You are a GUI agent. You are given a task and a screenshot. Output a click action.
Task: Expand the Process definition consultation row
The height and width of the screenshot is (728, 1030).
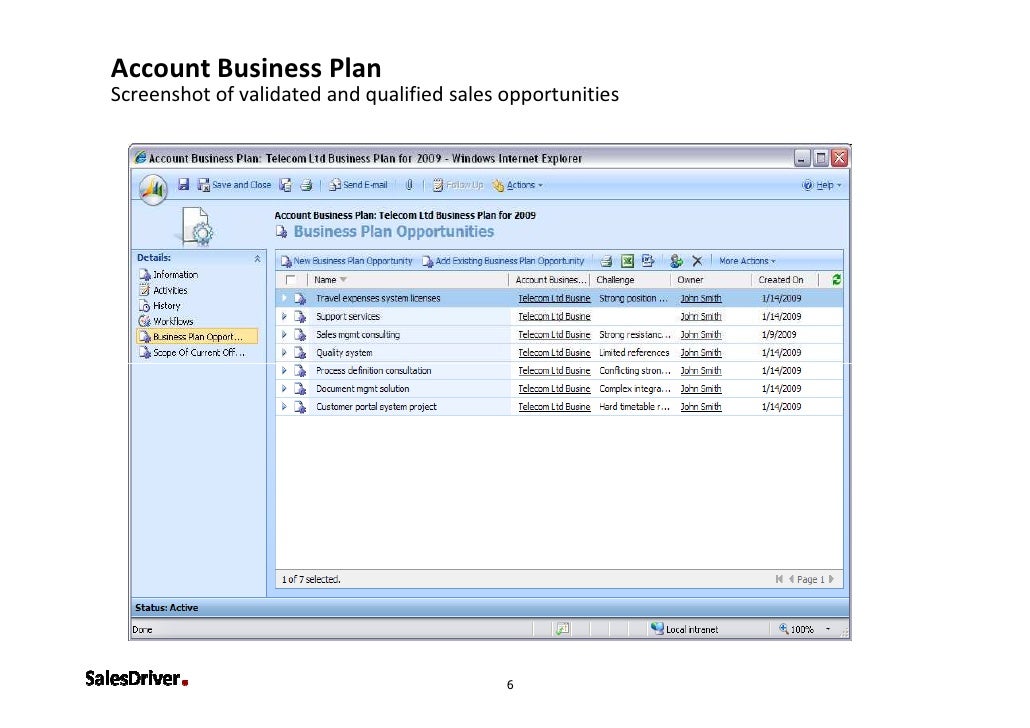pyautogui.click(x=284, y=371)
